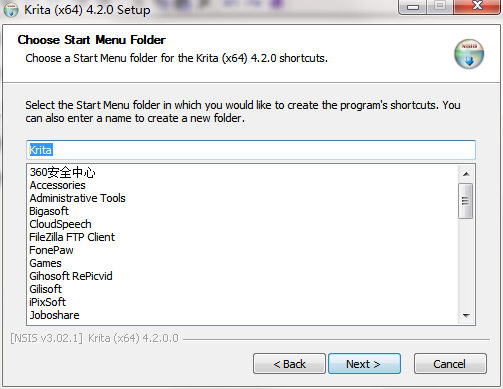Select the CloudSpeech folder entry
503x389 pixels.
60,224
